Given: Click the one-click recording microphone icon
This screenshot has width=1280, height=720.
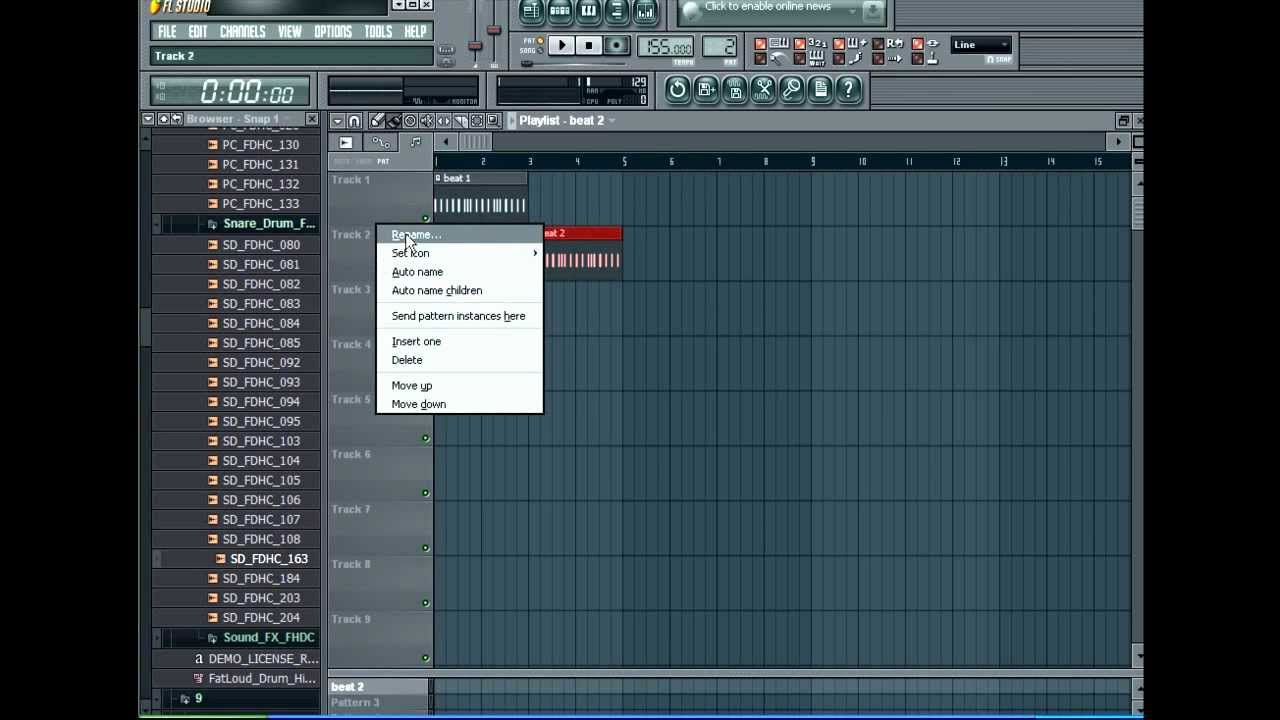Looking at the screenshot, I should coord(792,89).
